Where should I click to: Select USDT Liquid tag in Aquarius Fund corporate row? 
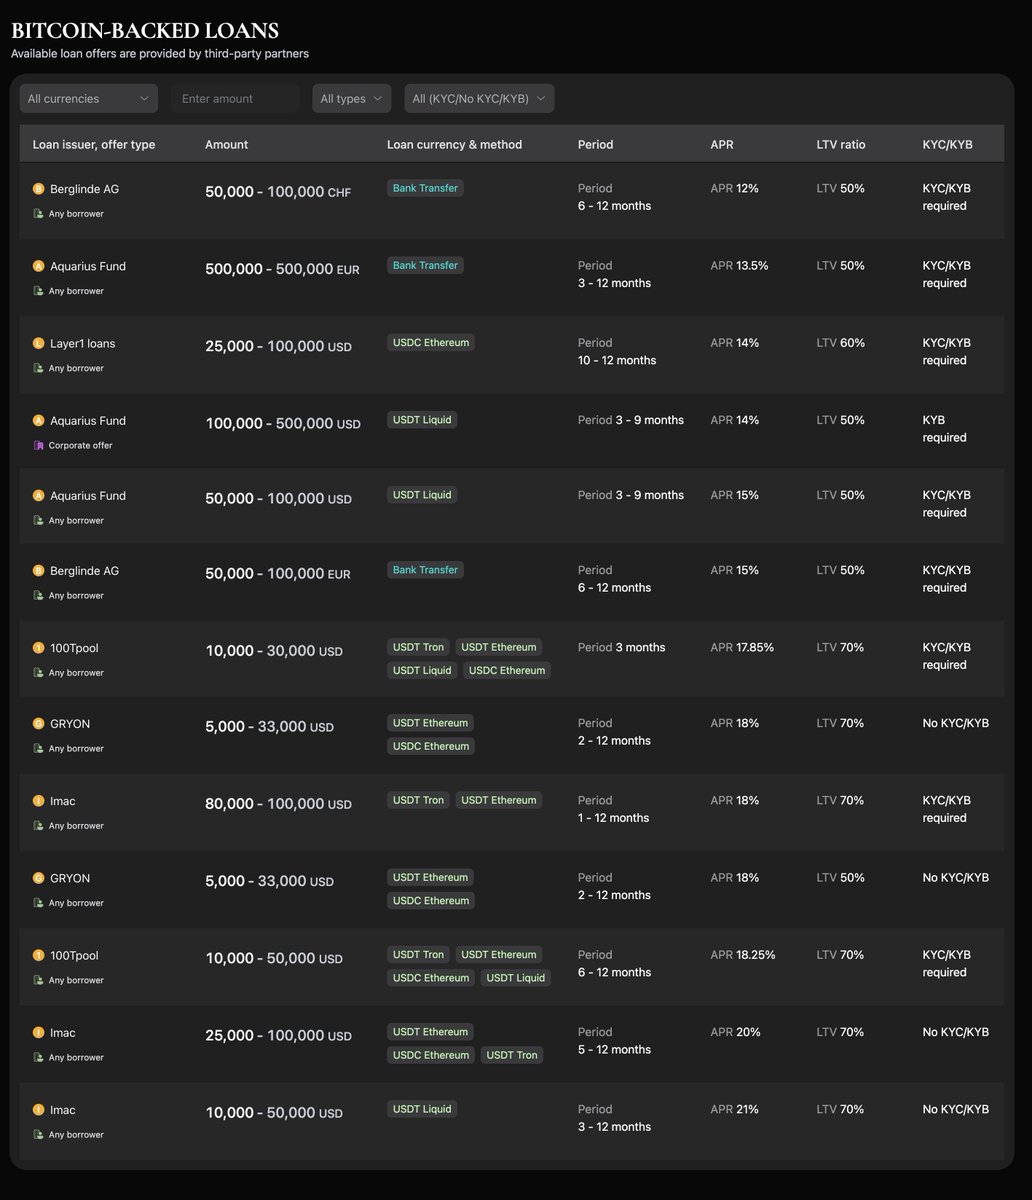coord(422,419)
